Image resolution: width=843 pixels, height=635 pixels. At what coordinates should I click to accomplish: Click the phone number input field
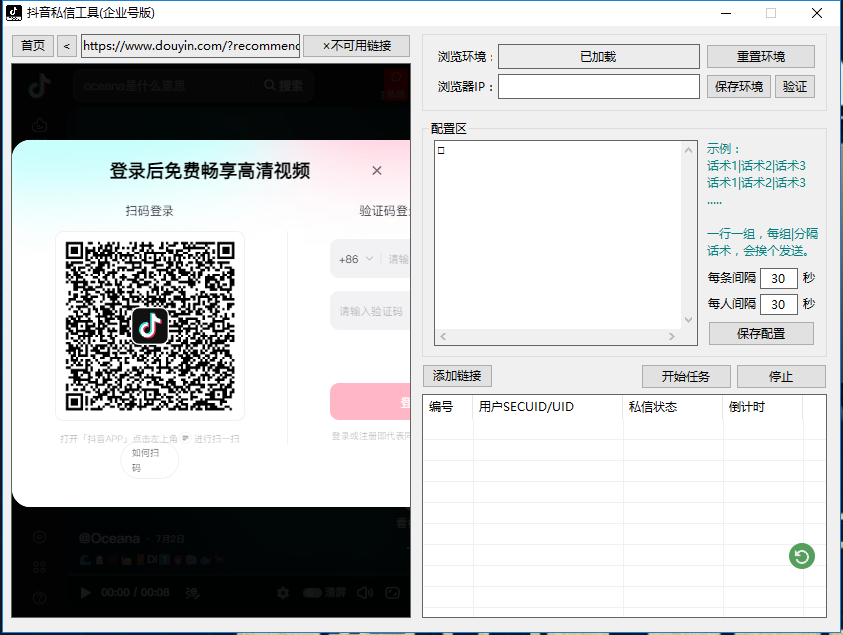(398, 259)
